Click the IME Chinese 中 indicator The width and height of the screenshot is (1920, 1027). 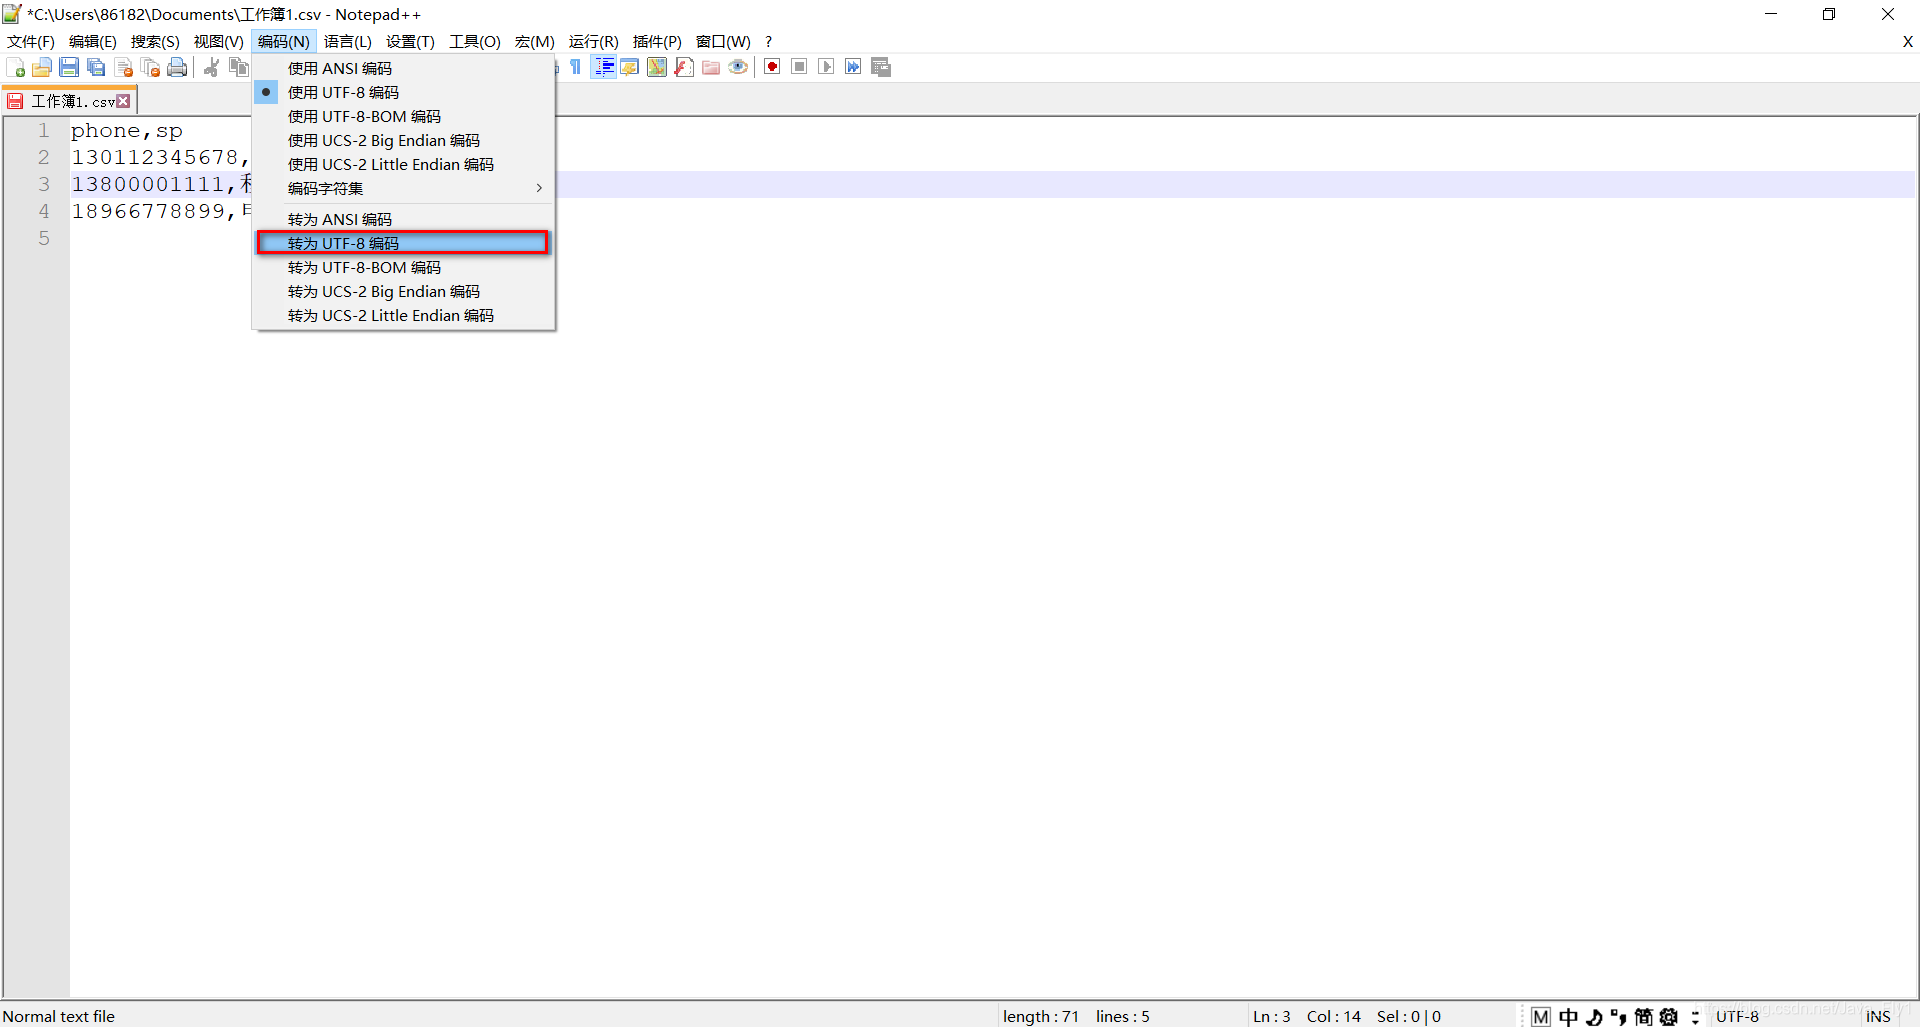click(x=1568, y=1016)
